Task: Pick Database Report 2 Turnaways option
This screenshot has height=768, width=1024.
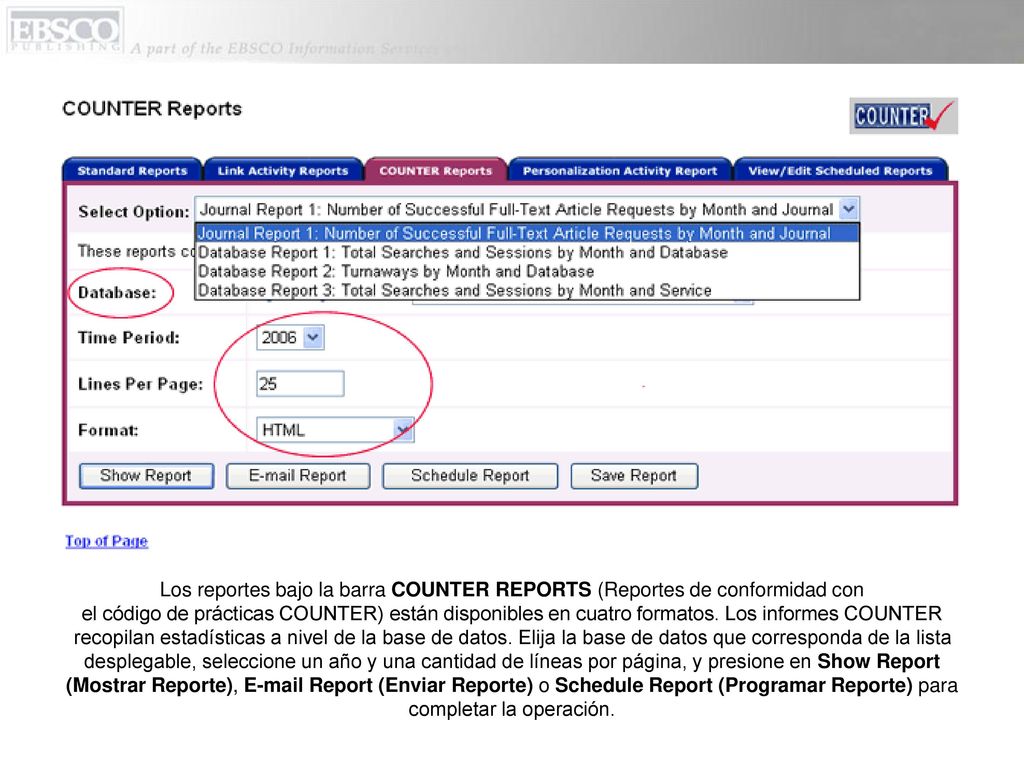Action: 527,271
